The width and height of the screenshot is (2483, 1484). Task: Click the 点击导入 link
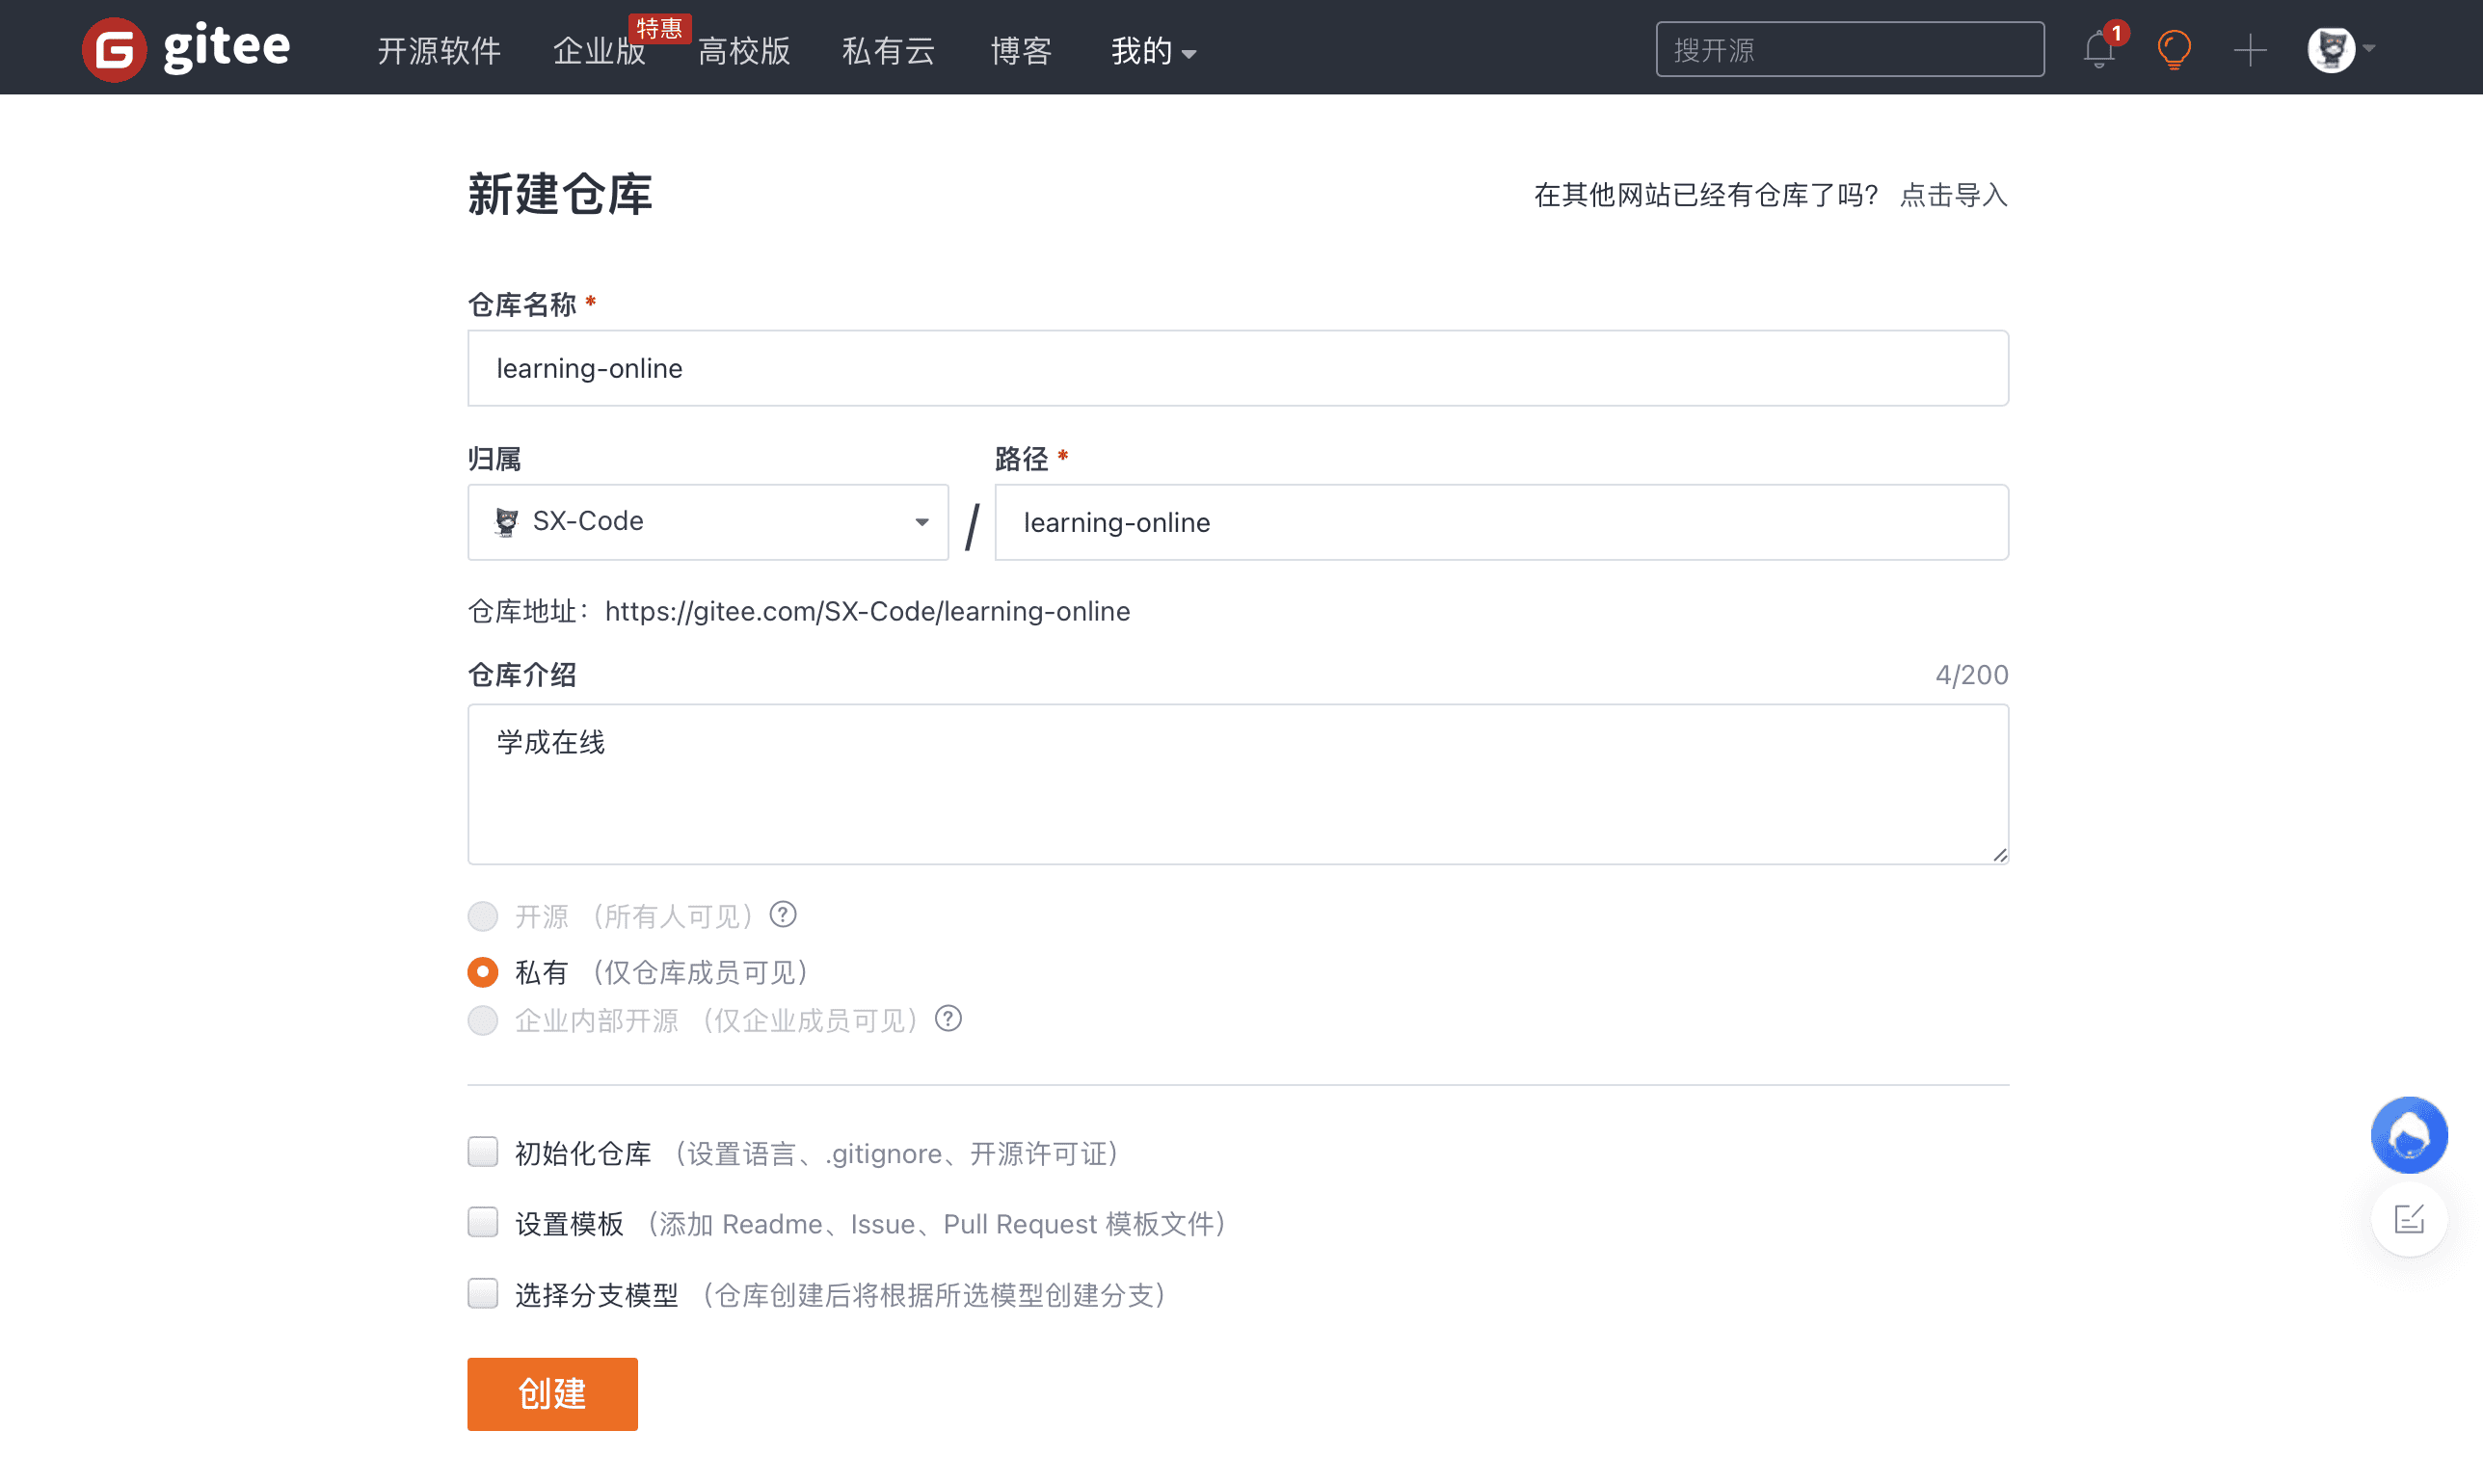click(1953, 195)
